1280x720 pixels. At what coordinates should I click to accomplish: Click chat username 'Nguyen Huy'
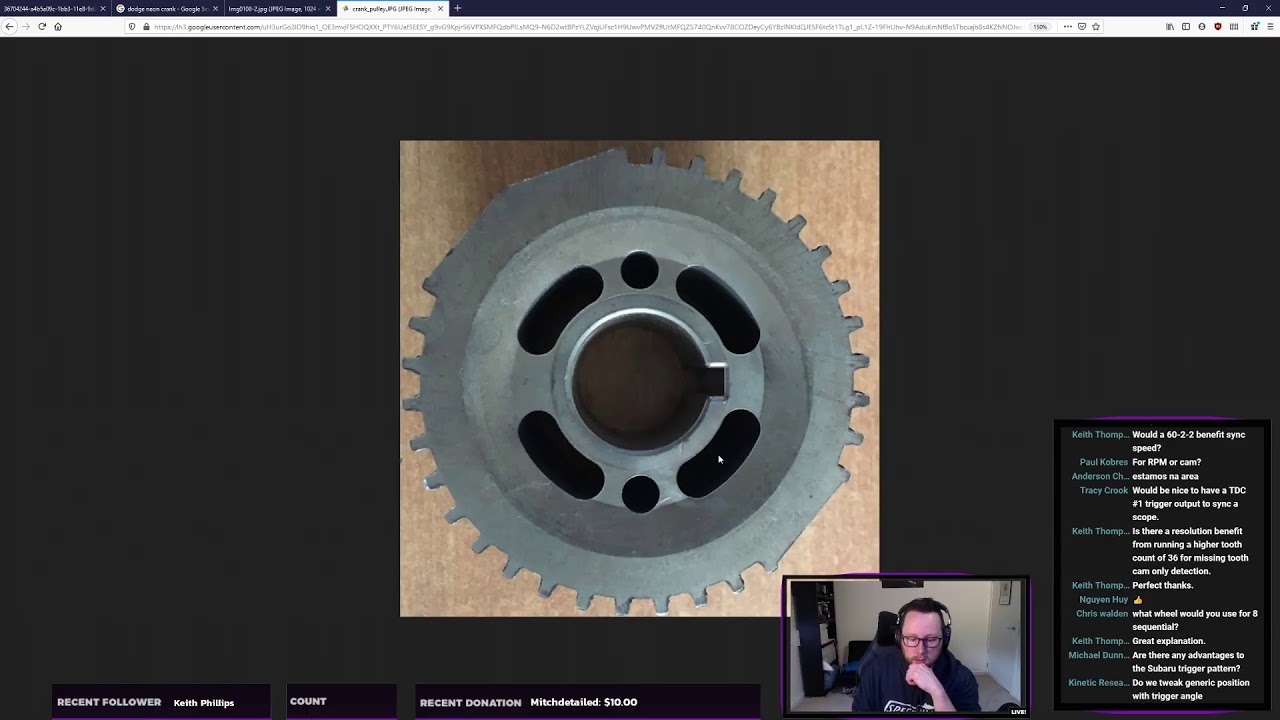pyautogui.click(x=1104, y=599)
